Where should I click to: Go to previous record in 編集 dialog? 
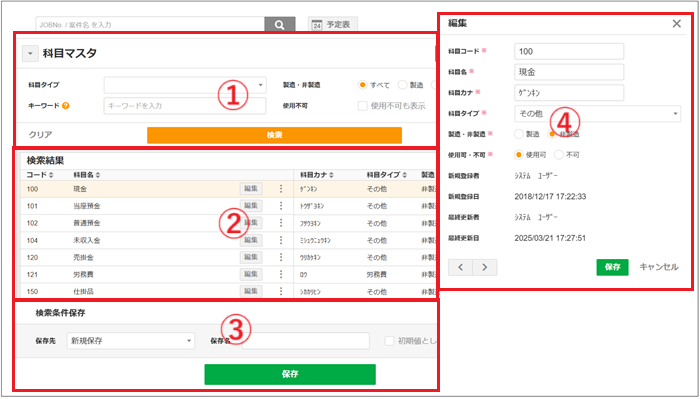click(x=460, y=267)
